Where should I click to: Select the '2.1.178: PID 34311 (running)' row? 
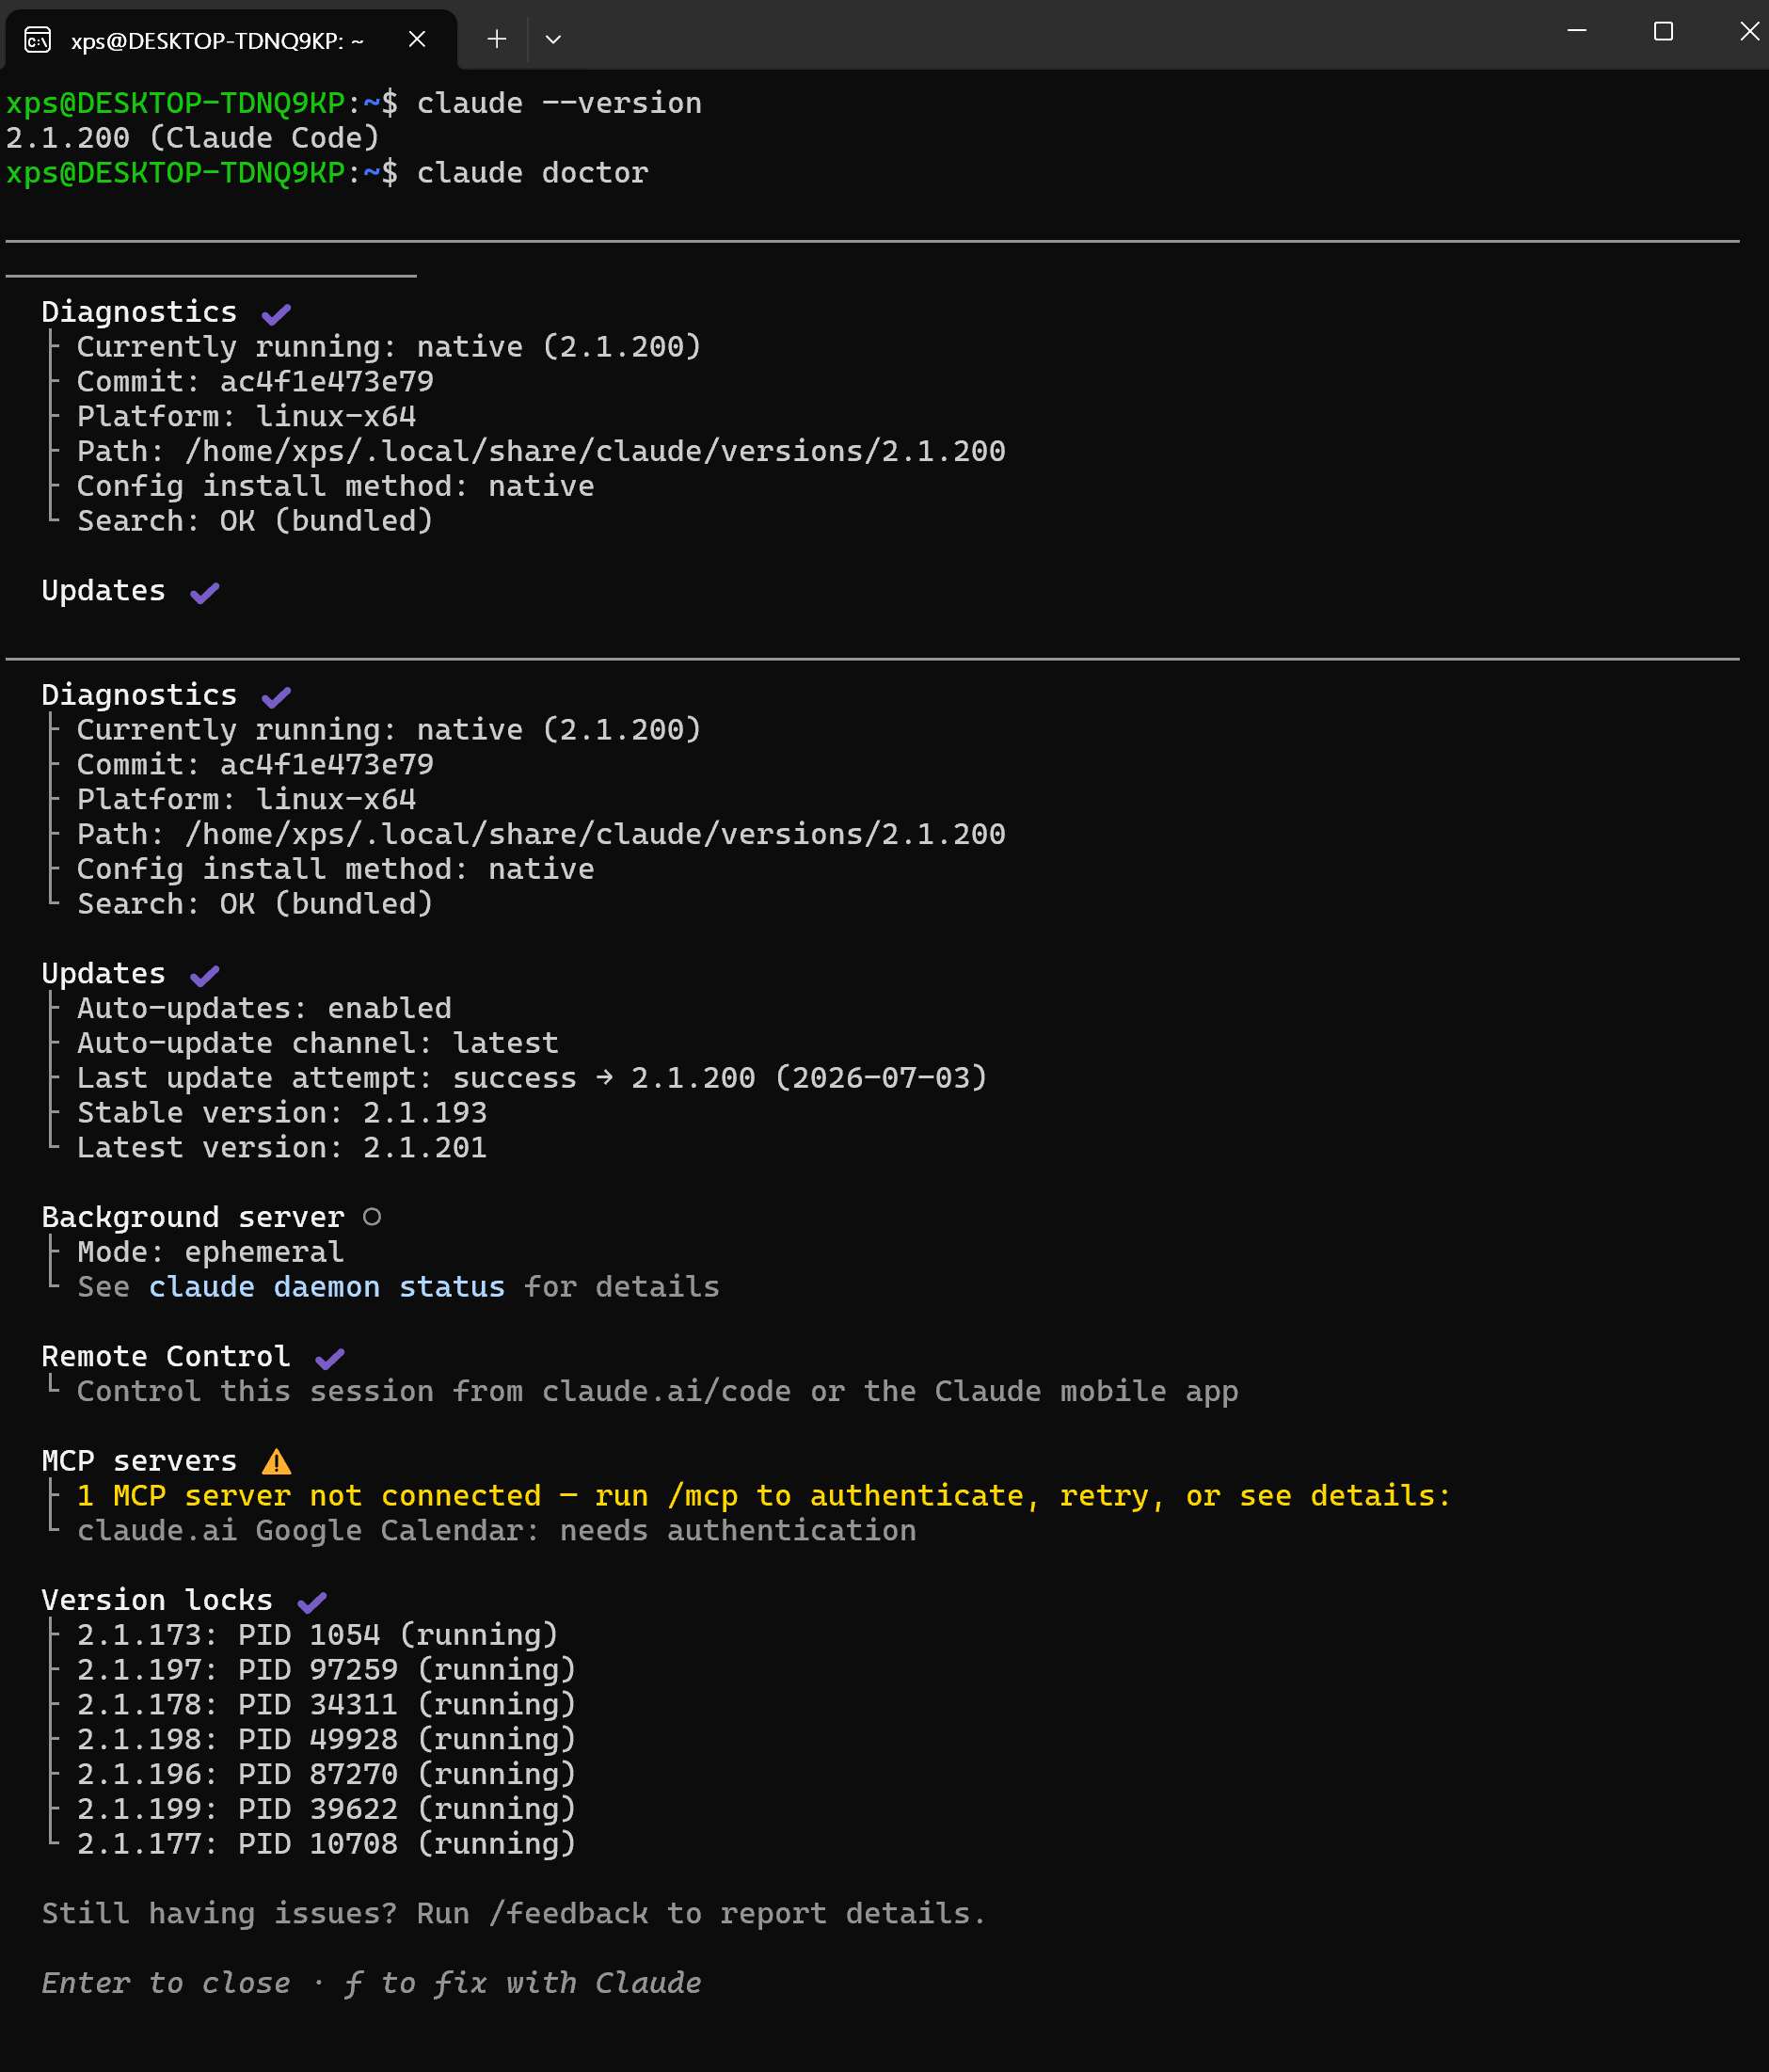click(327, 1705)
